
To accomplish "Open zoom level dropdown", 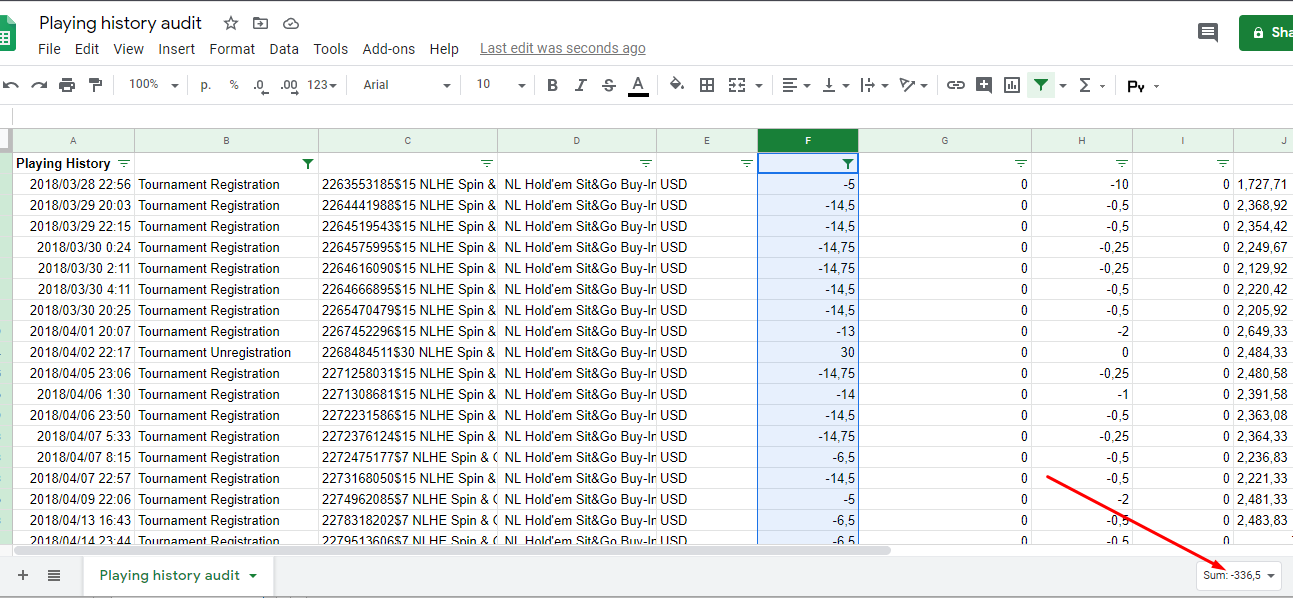I will point(153,85).
